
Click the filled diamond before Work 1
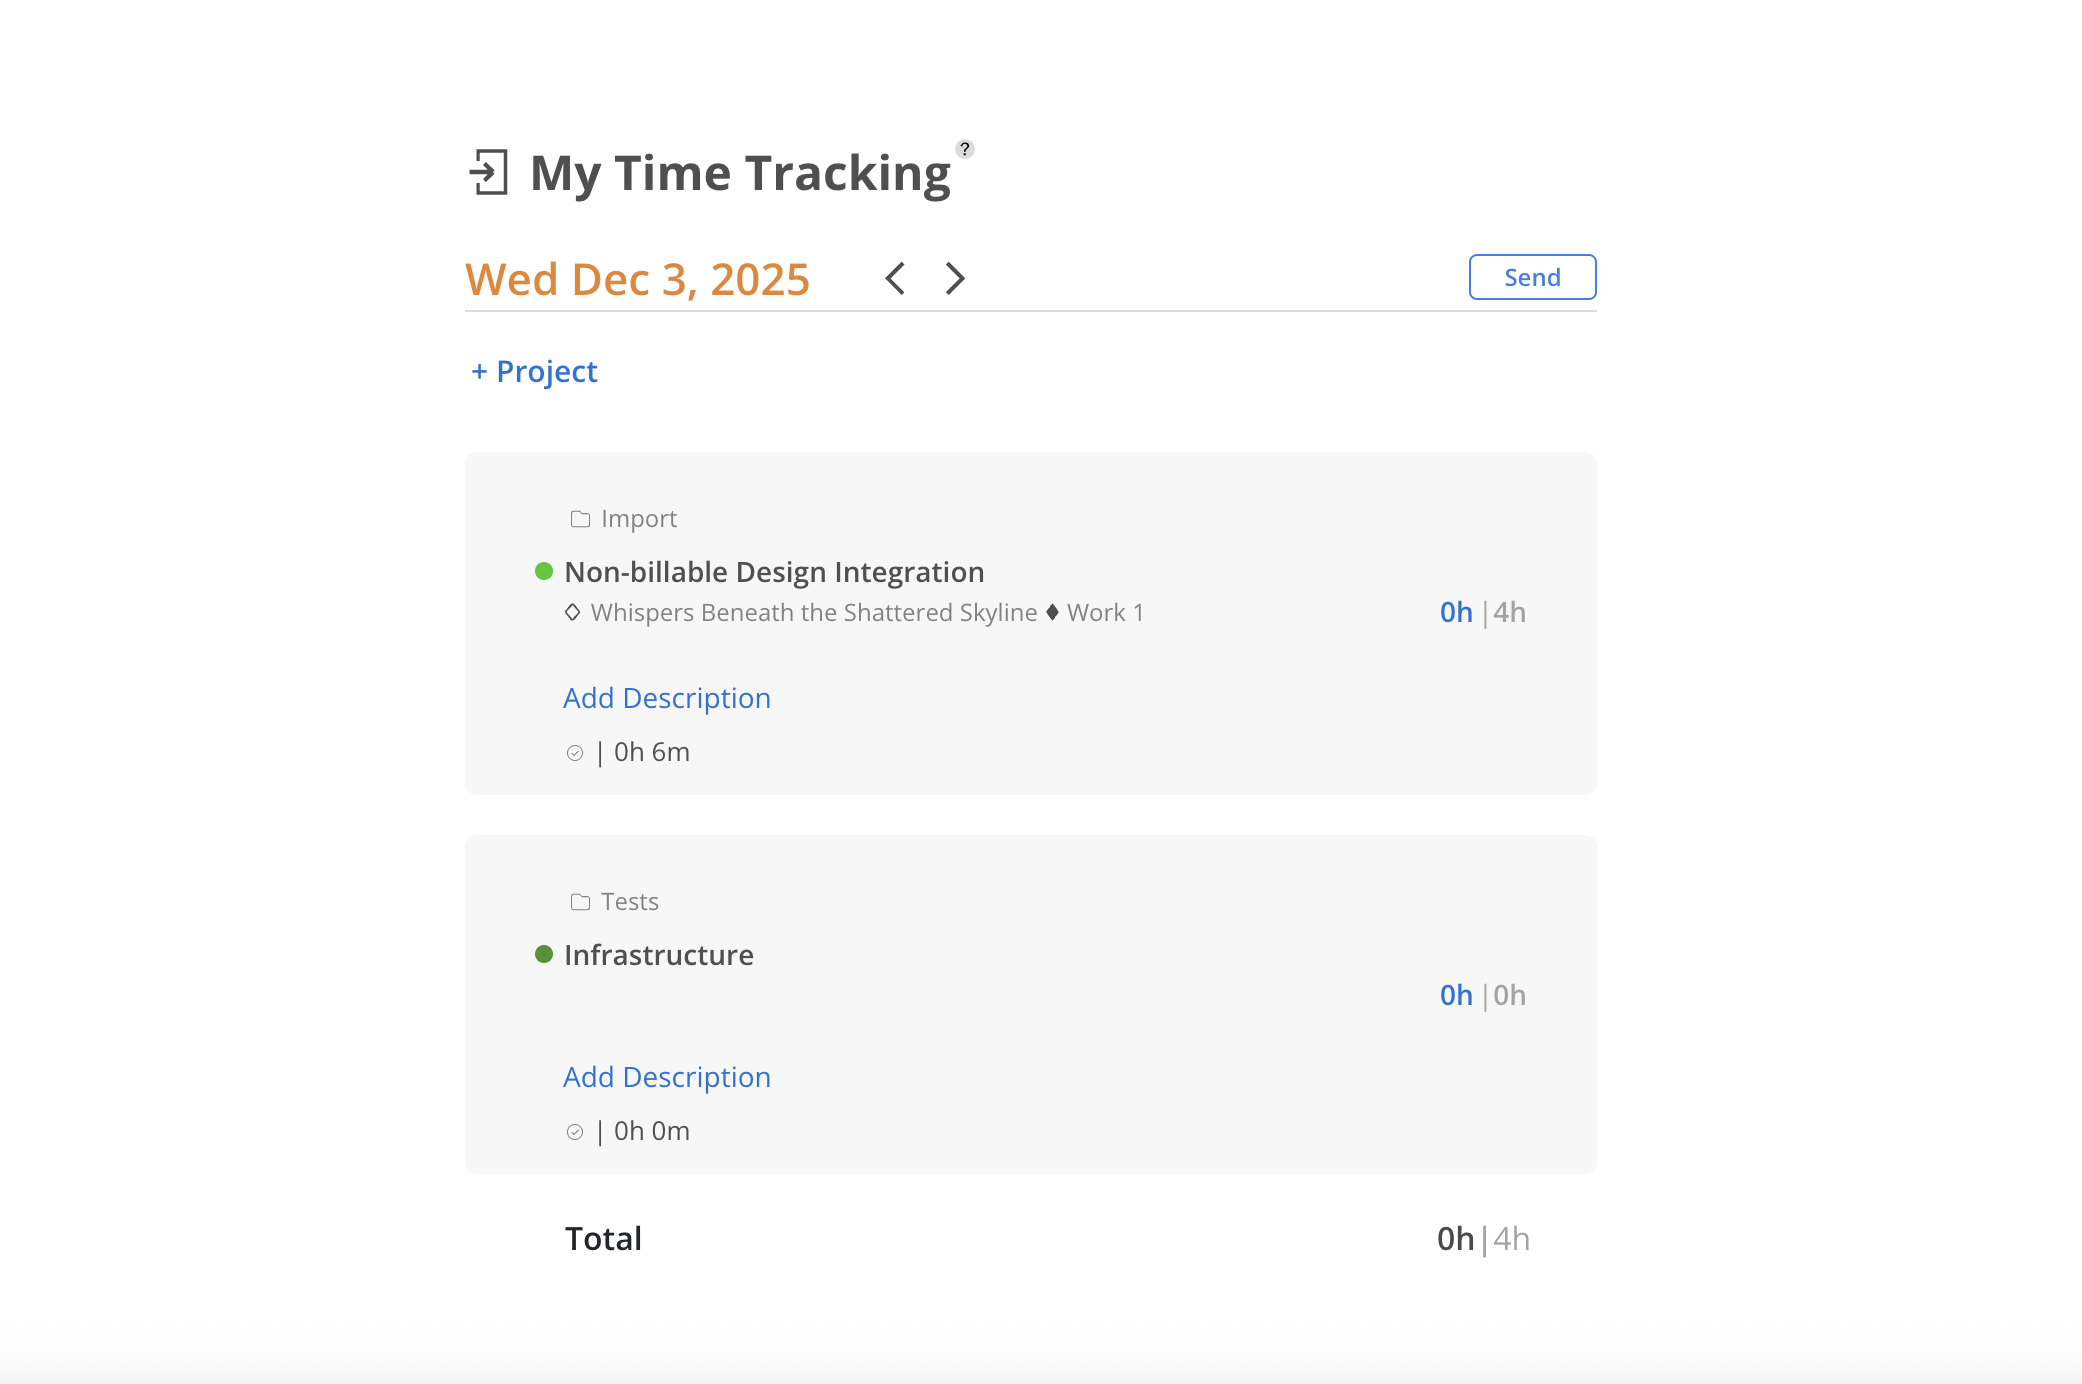(x=1052, y=612)
